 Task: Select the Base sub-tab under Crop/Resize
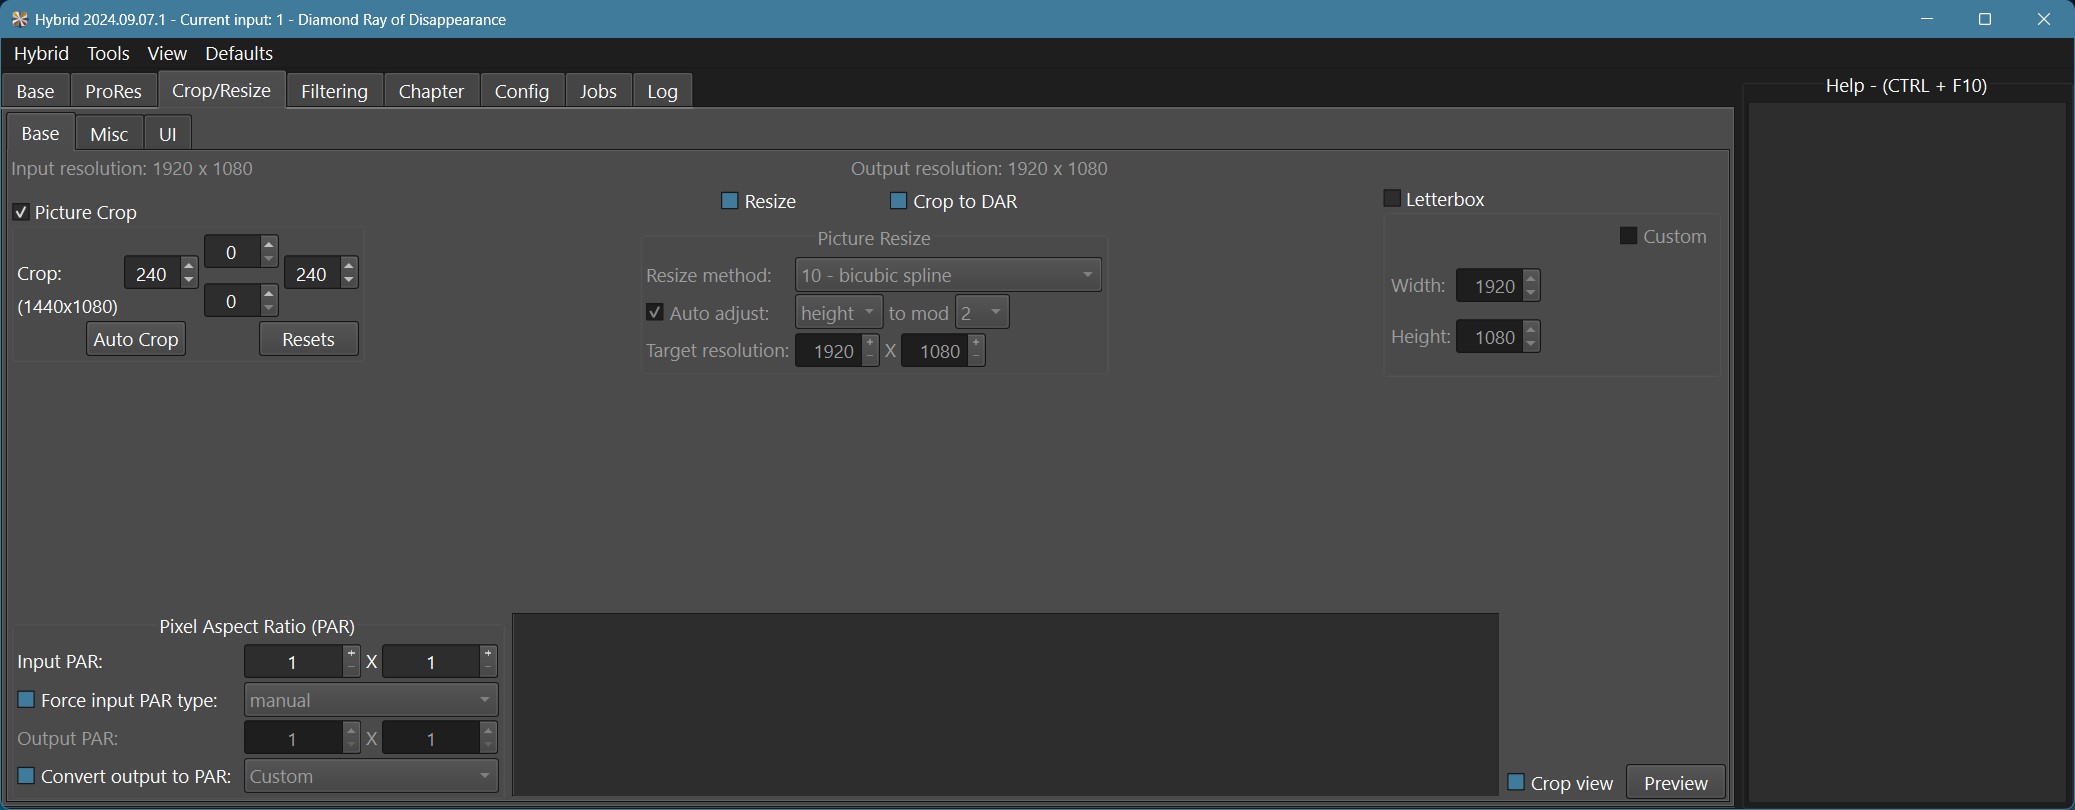coord(40,133)
